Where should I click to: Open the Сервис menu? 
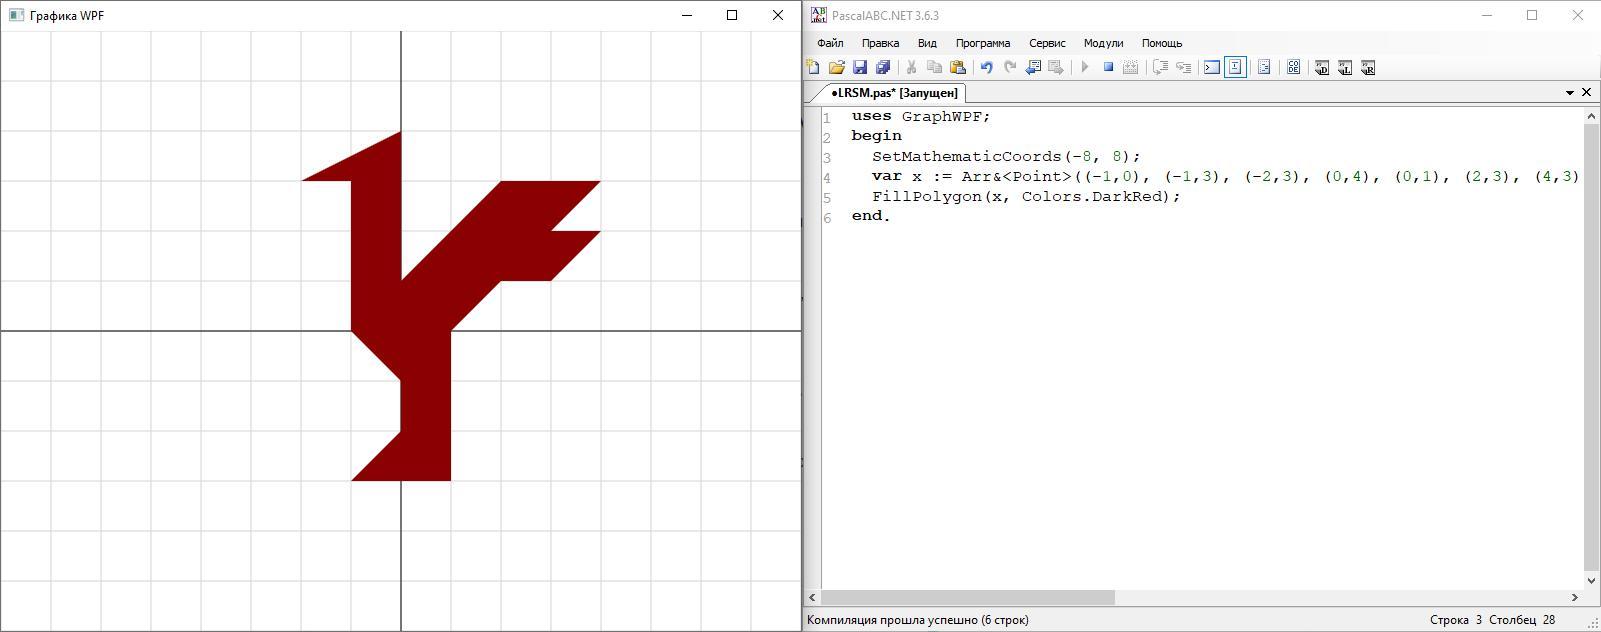click(x=1047, y=43)
